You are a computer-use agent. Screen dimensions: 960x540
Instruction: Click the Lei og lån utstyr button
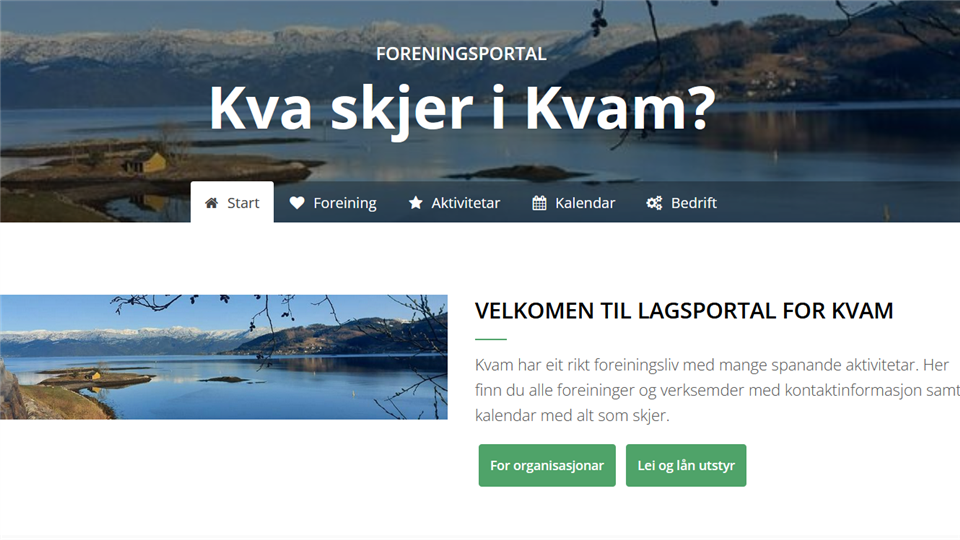pyautogui.click(x=686, y=465)
